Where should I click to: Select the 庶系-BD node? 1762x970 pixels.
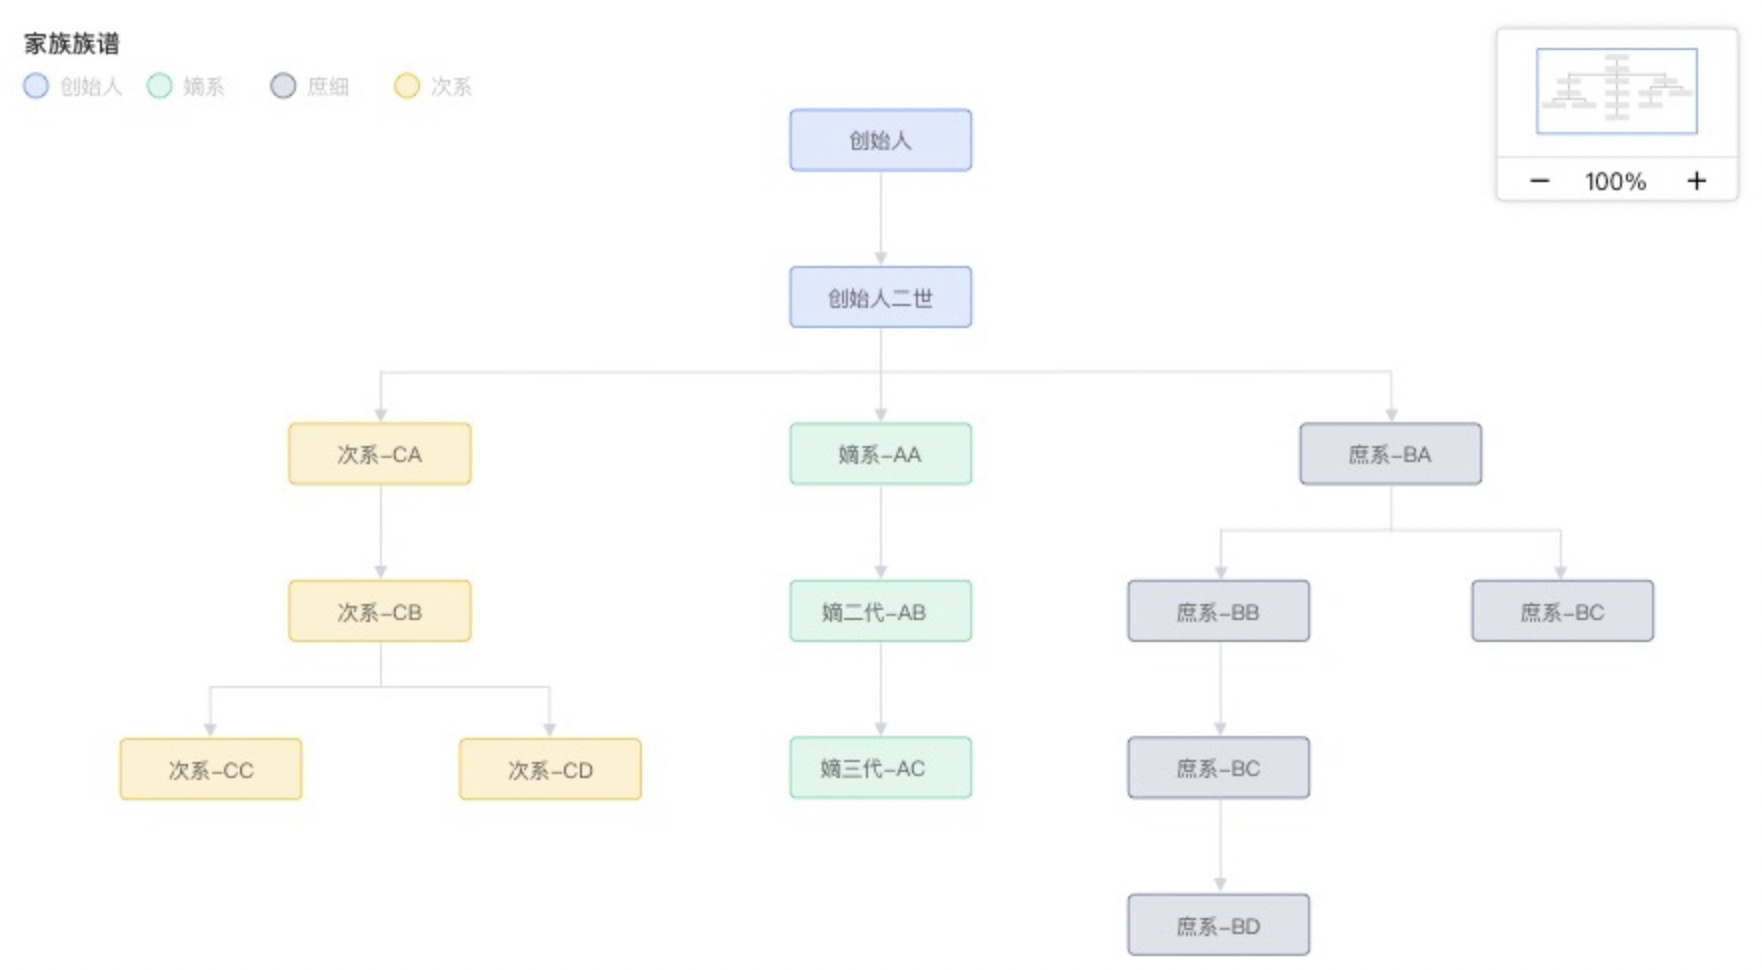tap(1218, 925)
